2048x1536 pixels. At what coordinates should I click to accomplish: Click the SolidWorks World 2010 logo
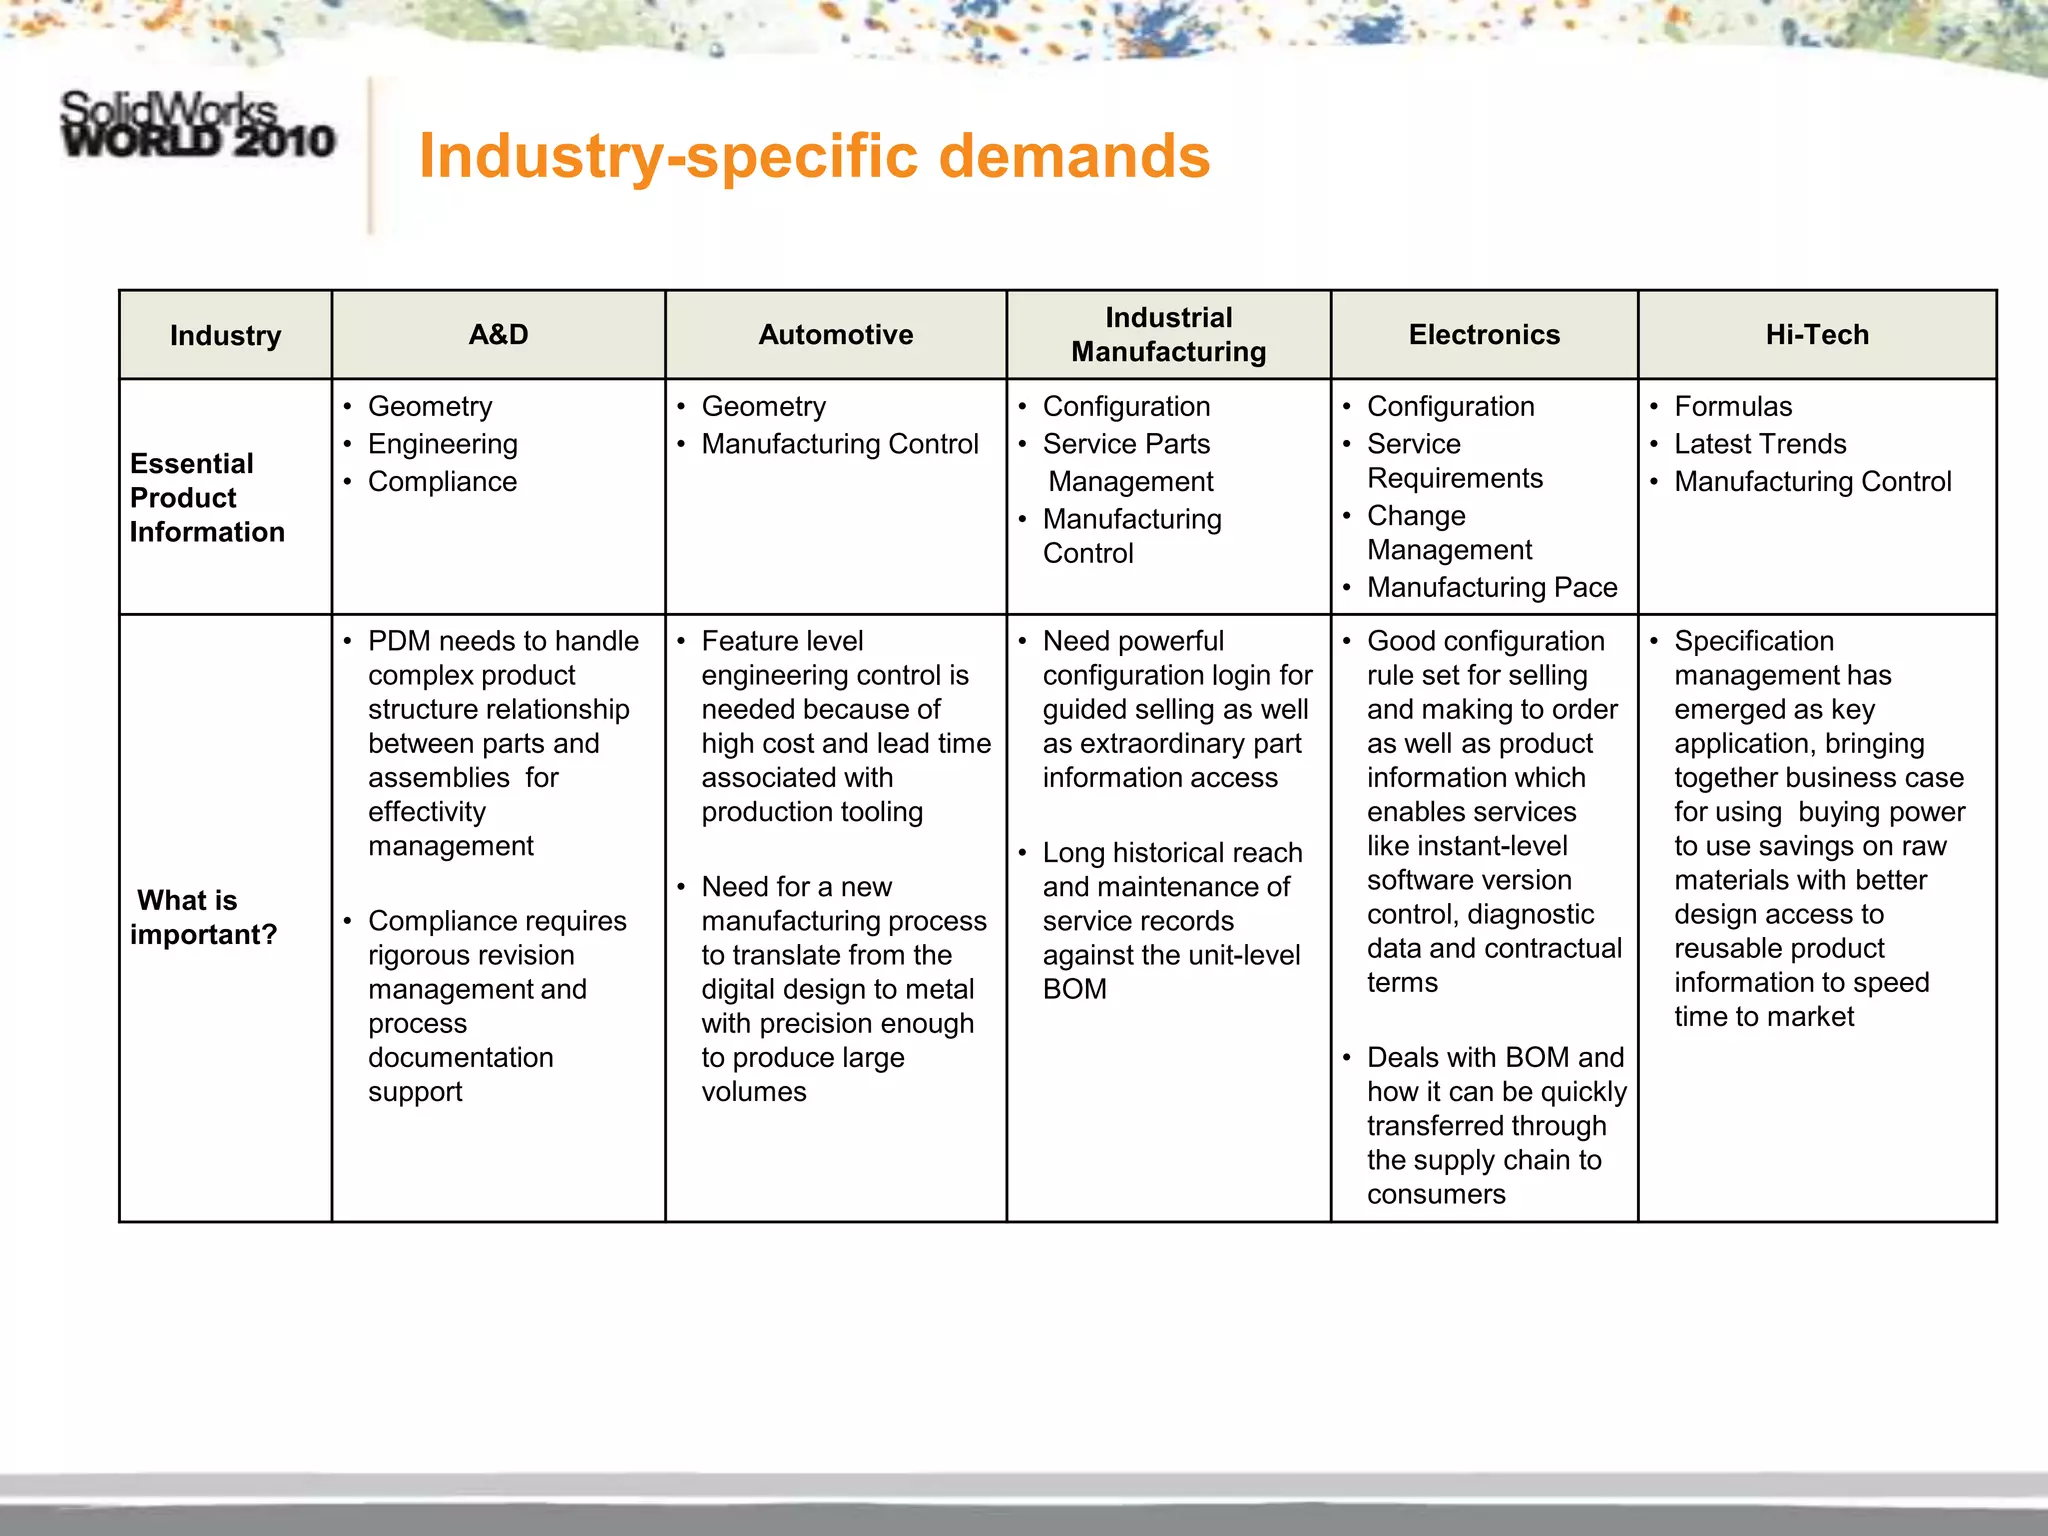tap(198, 125)
